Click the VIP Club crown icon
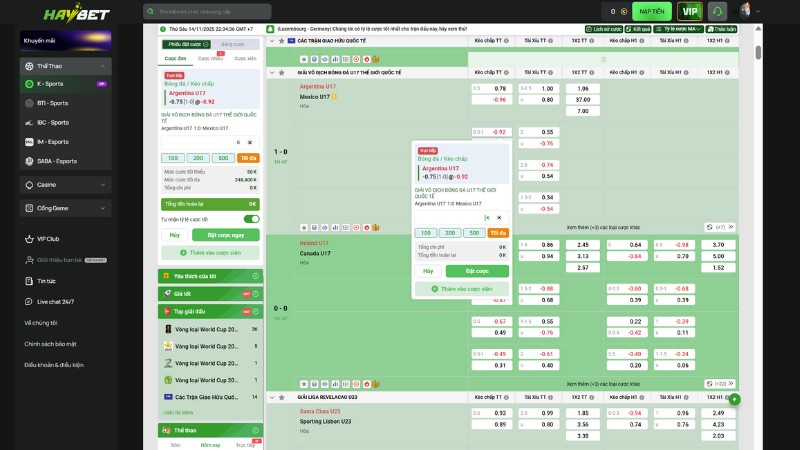 pyautogui.click(x=29, y=239)
